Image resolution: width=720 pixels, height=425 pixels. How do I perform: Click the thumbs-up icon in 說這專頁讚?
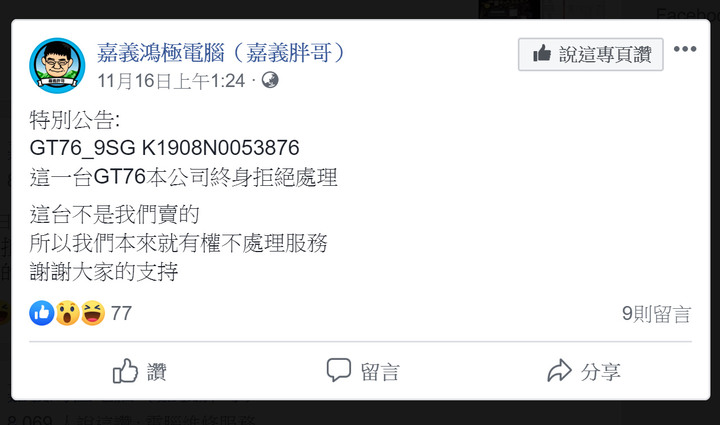pos(542,53)
